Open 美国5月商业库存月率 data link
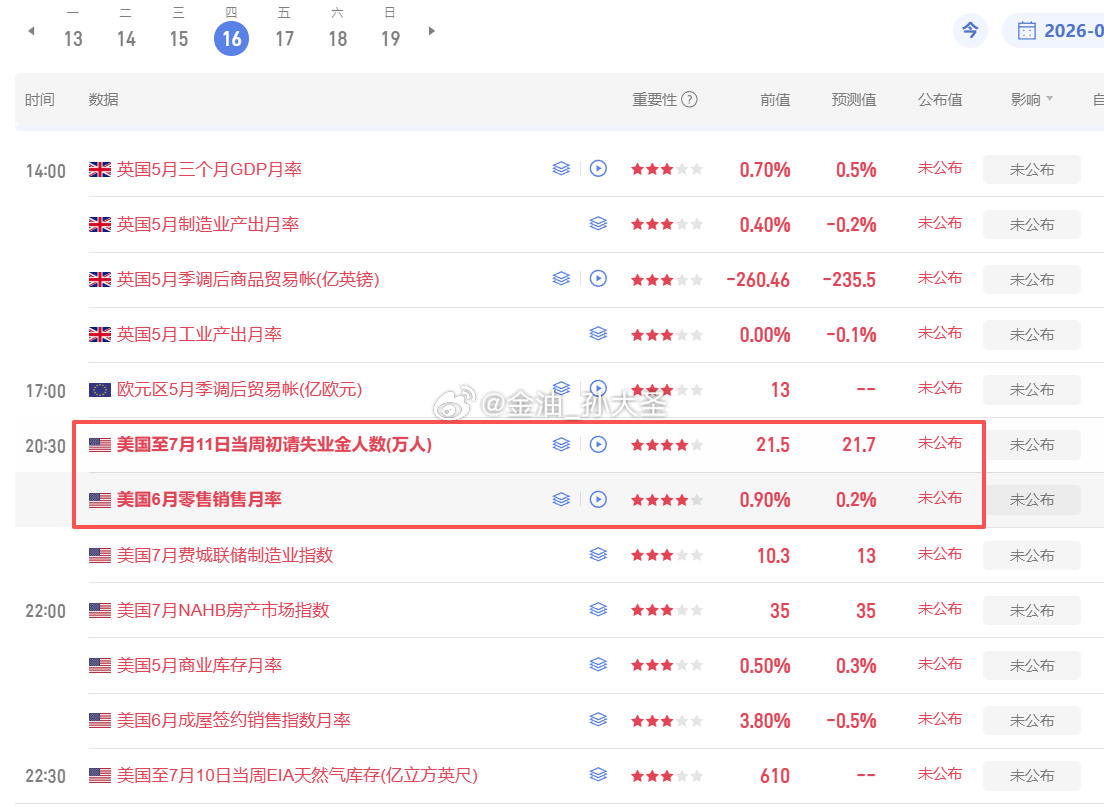This screenshot has height=807, width=1104. (199, 665)
